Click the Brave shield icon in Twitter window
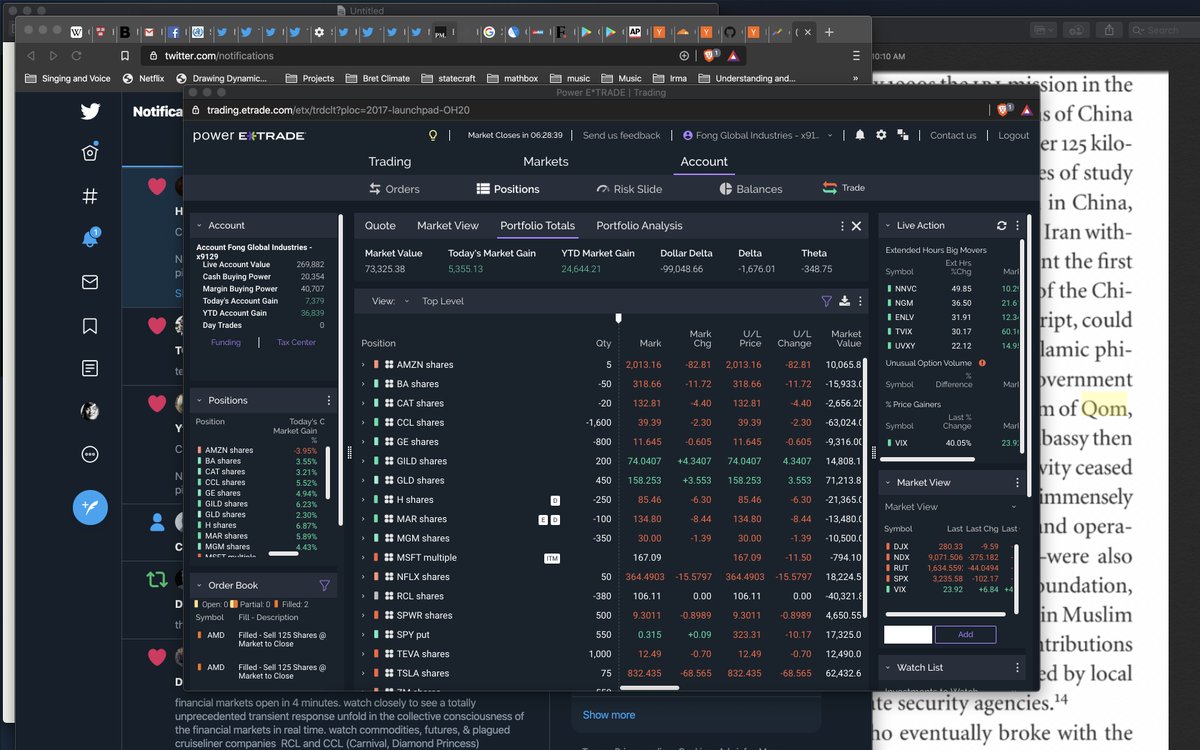This screenshot has height=750, width=1200. pos(711,56)
